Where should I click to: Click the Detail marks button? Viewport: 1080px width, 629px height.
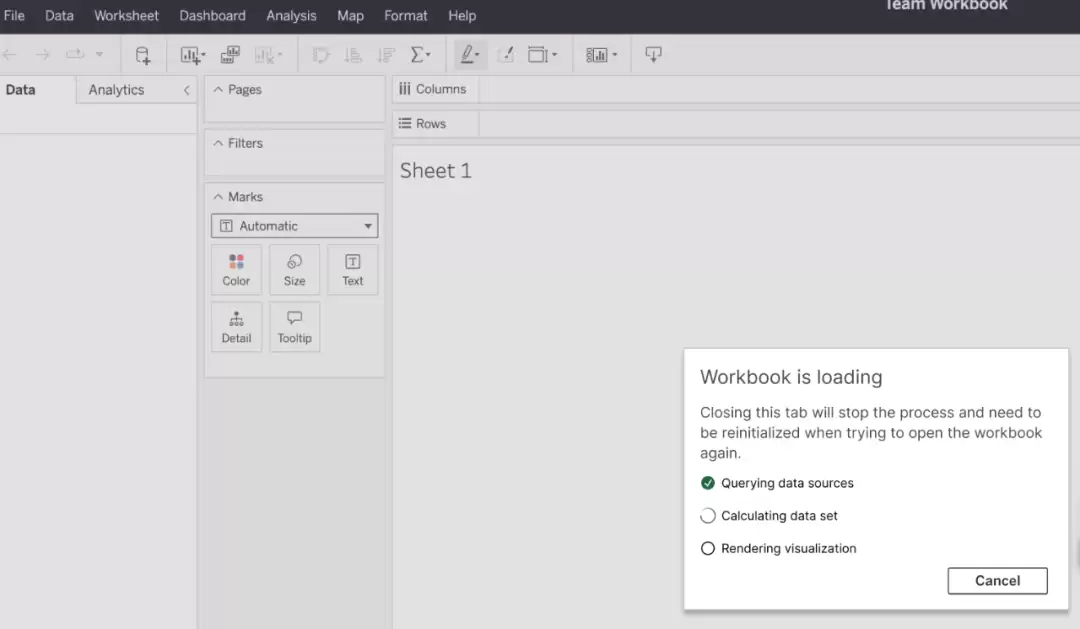coord(236,327)
